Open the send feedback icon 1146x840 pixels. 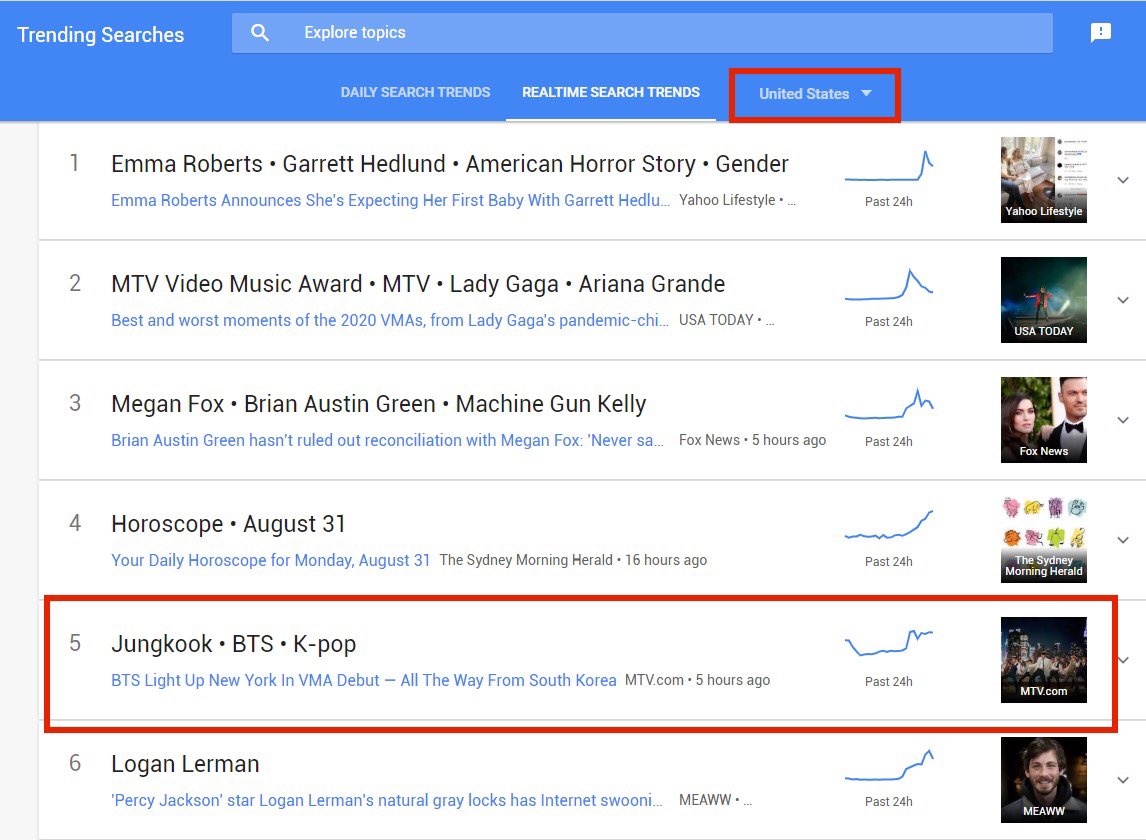(1100, 32)
